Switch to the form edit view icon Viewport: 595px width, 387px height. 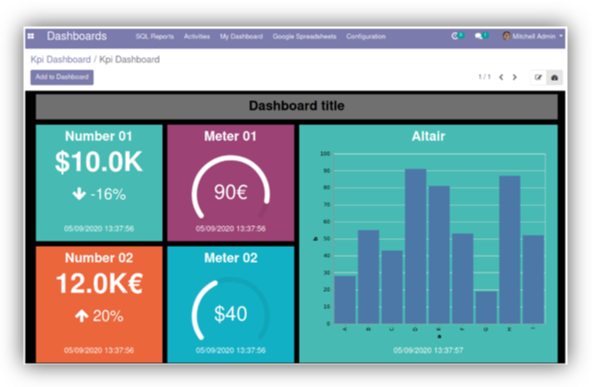coord(538,77)
